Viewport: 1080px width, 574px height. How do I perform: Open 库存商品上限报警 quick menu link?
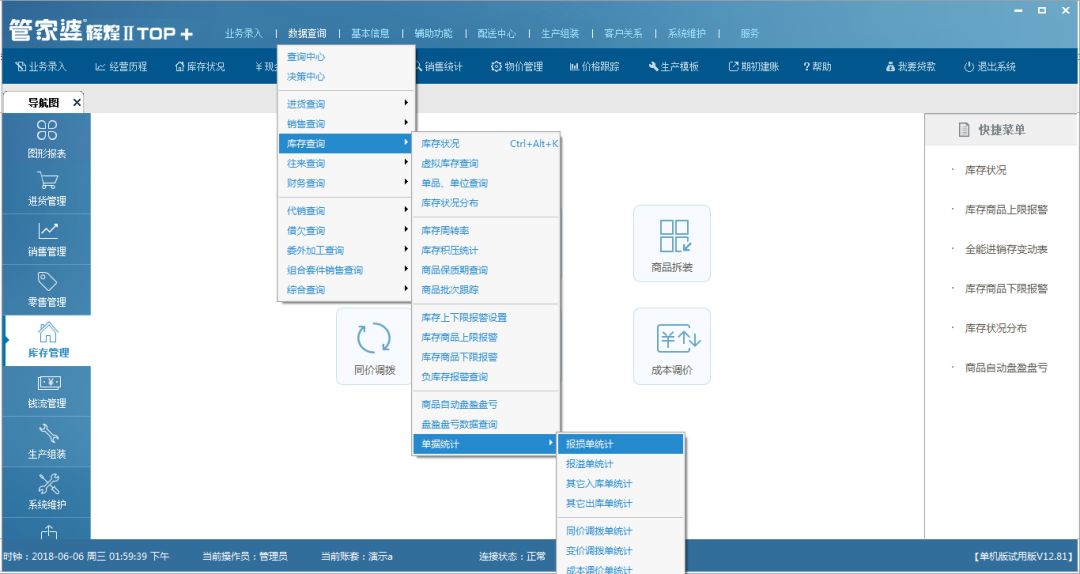click(x=1005, y=210)
